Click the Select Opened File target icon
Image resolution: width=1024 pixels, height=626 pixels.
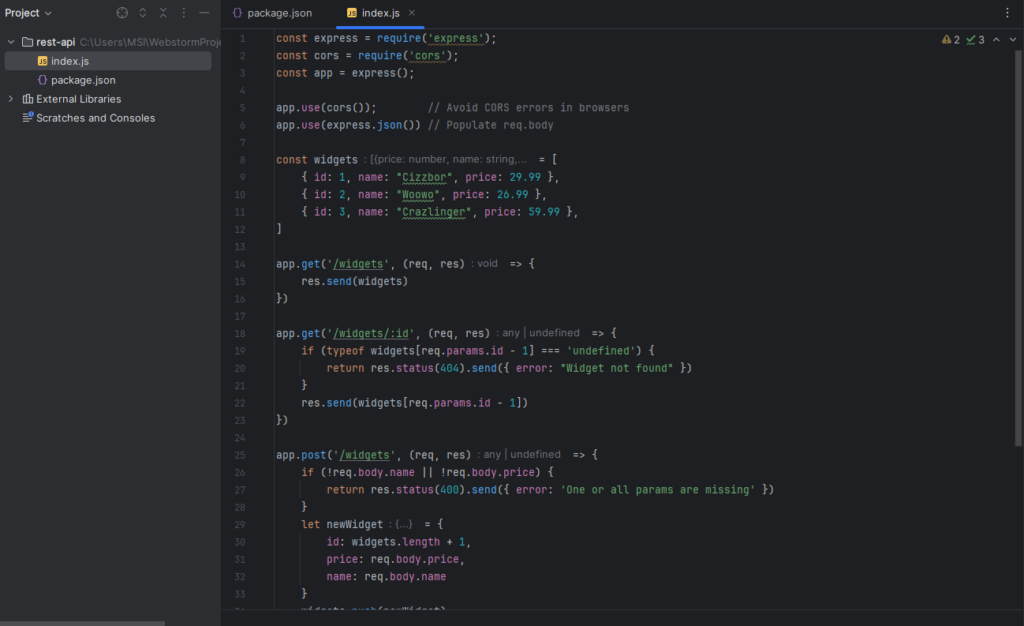click(x=122, y=13)
